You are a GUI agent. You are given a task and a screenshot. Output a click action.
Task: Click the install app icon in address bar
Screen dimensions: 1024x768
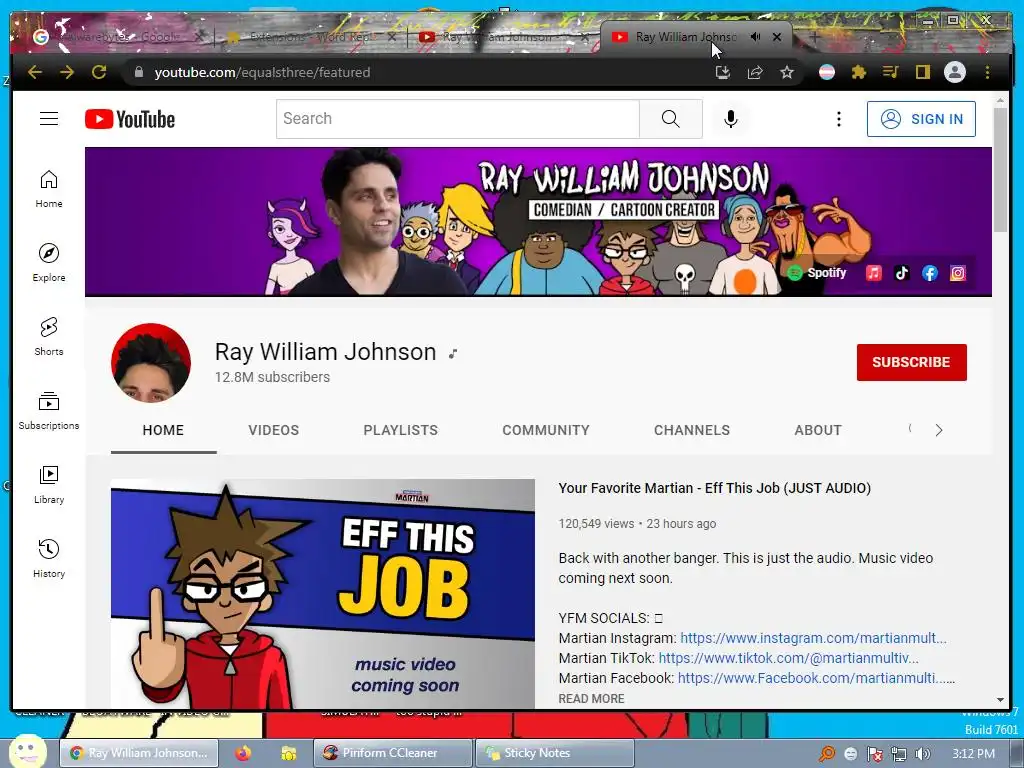(723, 72)
